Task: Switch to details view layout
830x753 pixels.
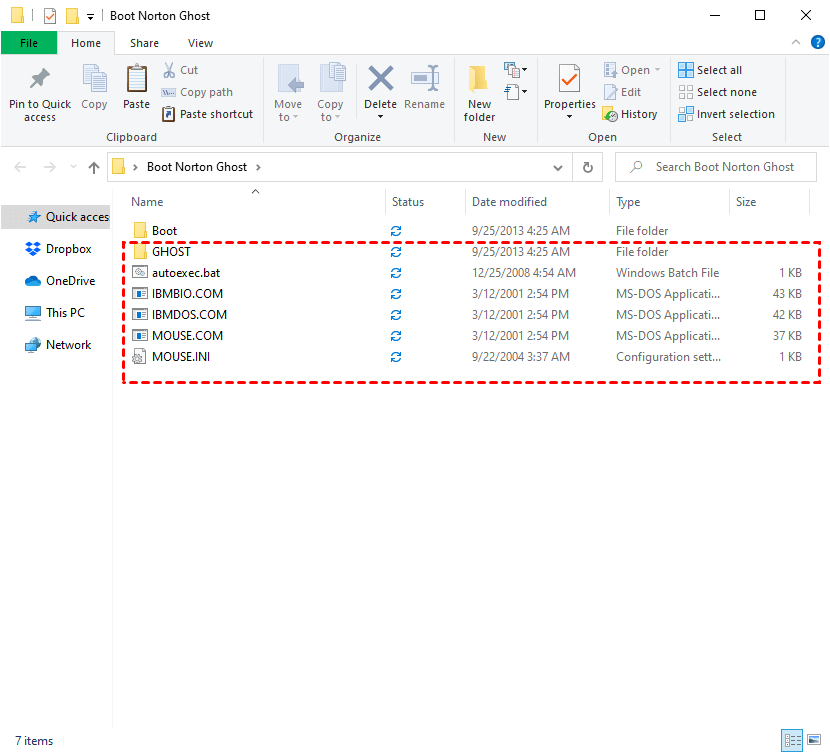Action: point(793,740)
